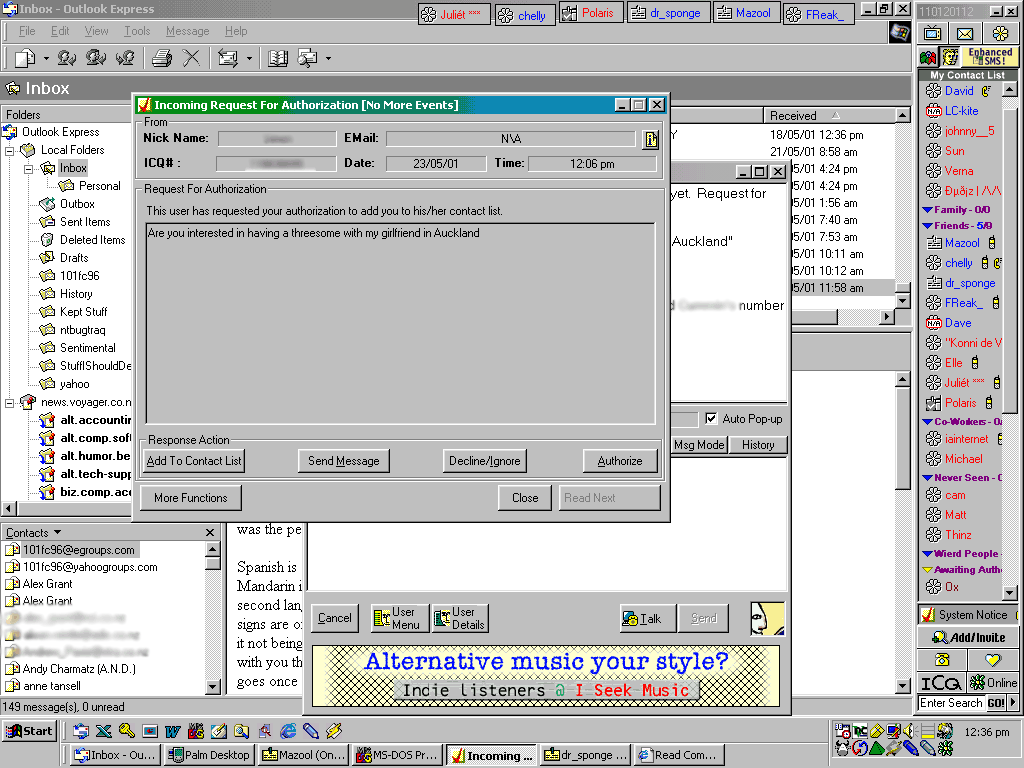Open David in ICQ contact list

point(959,91)
